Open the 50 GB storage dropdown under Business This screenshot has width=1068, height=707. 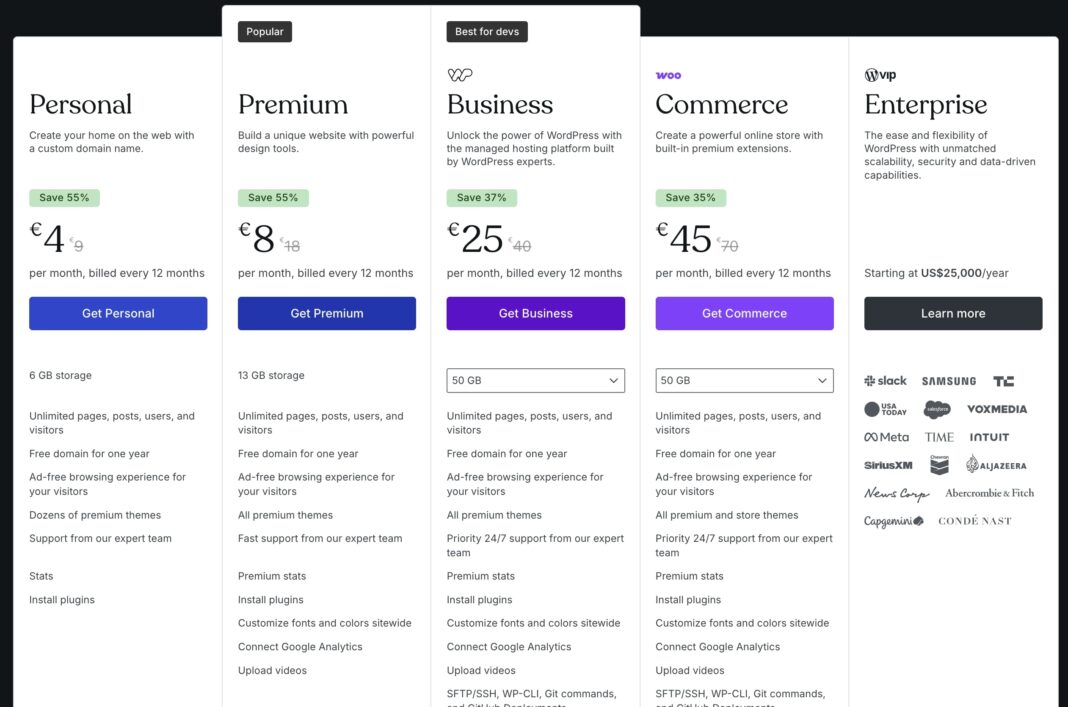pos(535,380)
